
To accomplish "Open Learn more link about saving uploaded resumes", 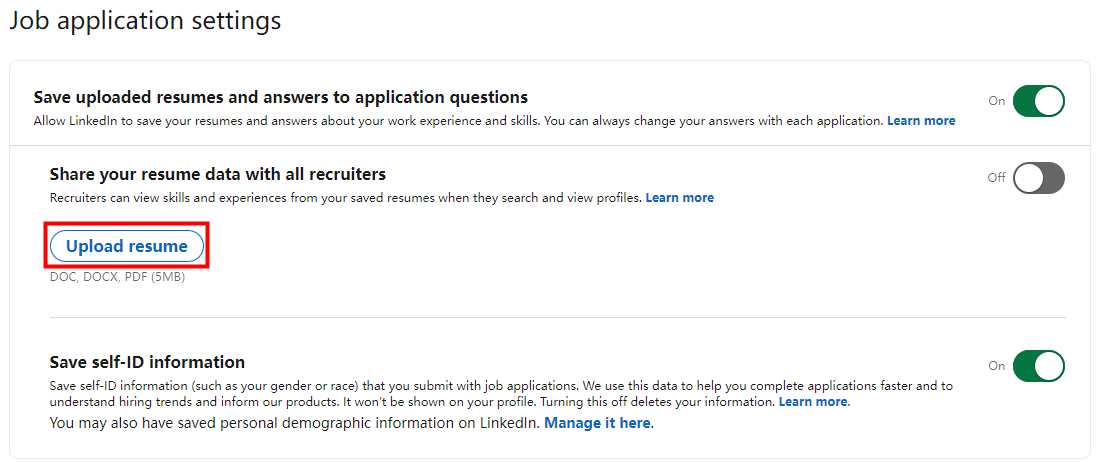I will (x=921, y=120).
